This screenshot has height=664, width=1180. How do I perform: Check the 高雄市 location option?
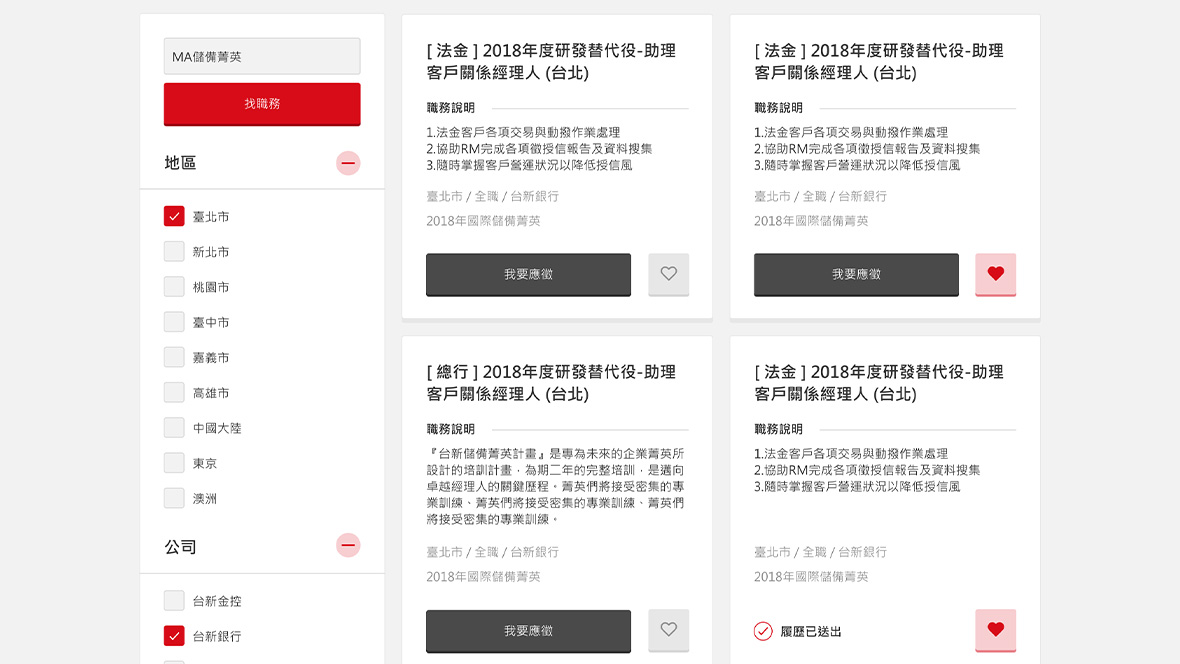click(x=174, y=393)
